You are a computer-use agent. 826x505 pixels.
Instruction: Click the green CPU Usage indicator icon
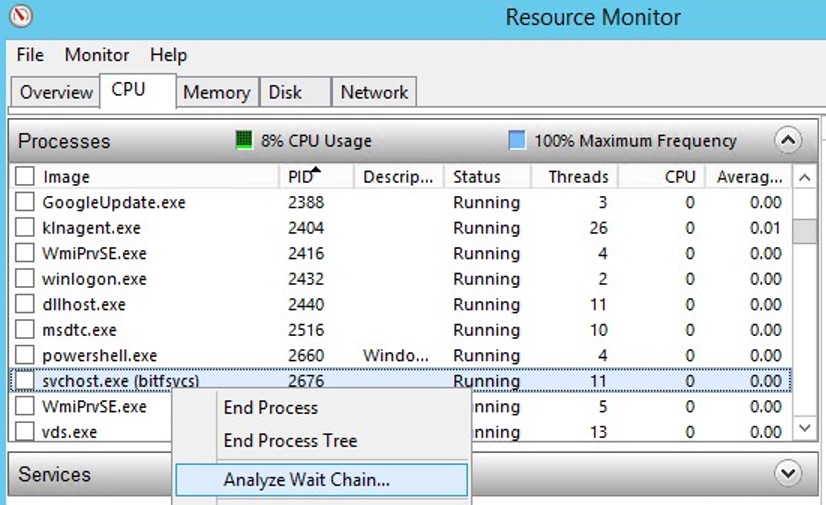244,141
